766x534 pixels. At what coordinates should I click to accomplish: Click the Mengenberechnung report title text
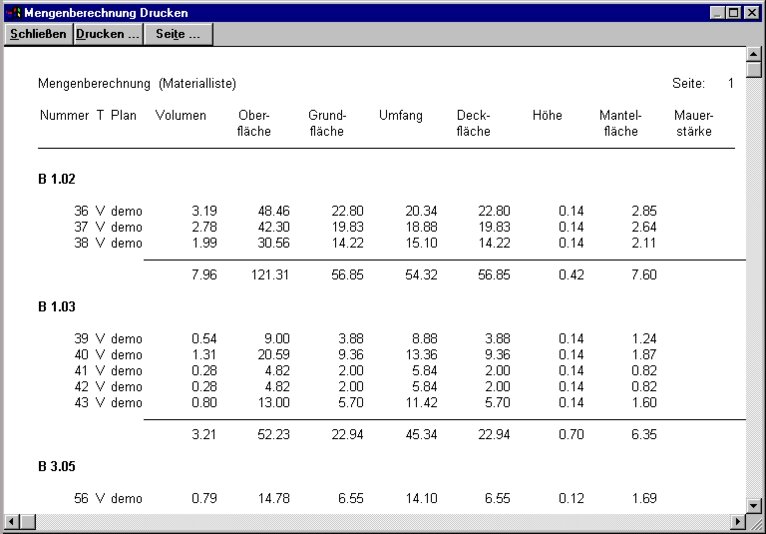(x=94, y=84)
